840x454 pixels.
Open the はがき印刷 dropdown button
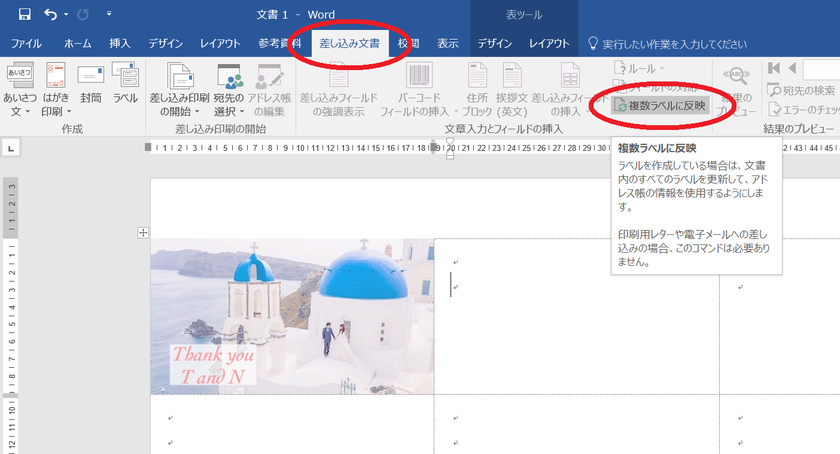56,89
